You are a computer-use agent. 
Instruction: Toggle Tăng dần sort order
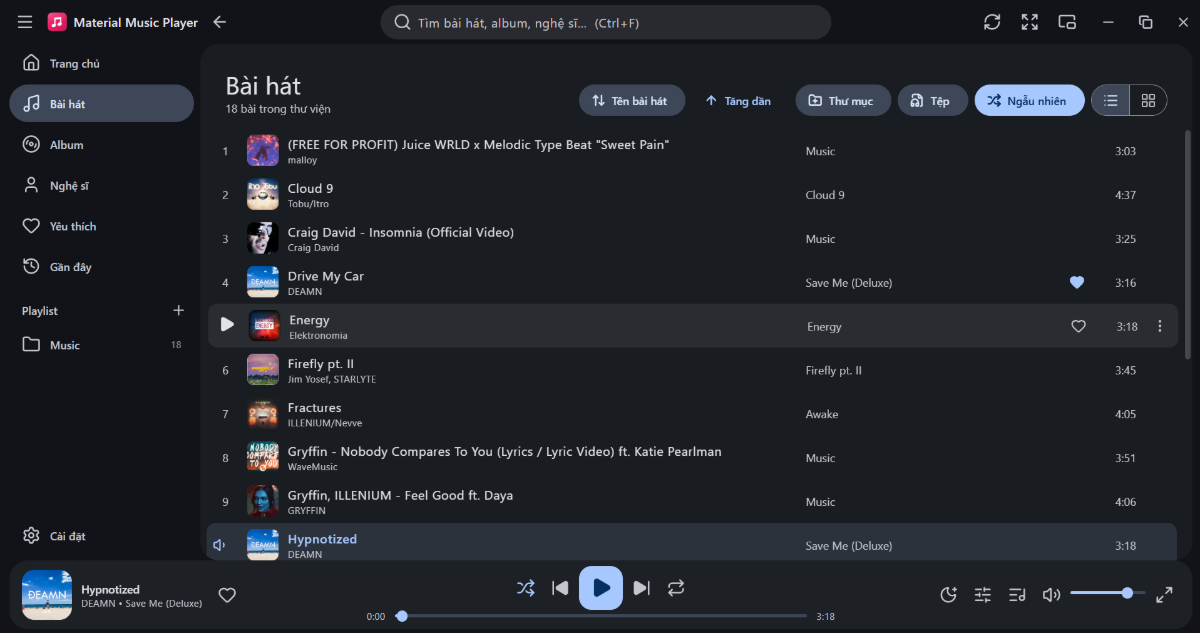pyautogui.click(x=738, y=101)
